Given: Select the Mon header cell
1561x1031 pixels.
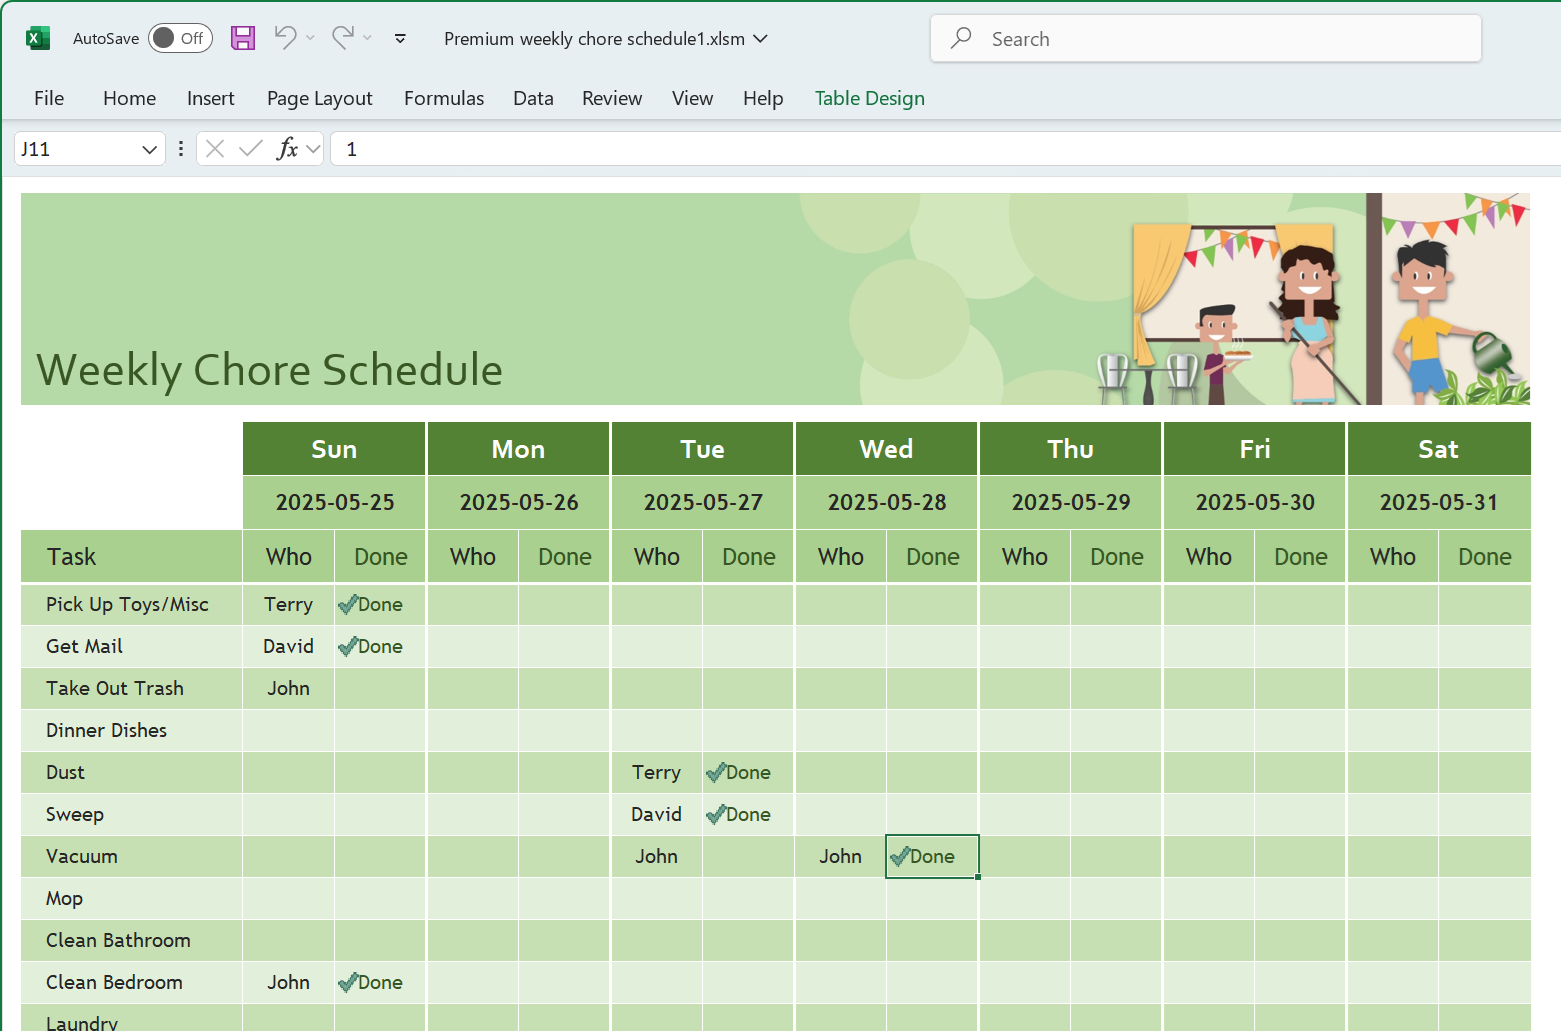Looking at the screenshot, I should (518, 449).
